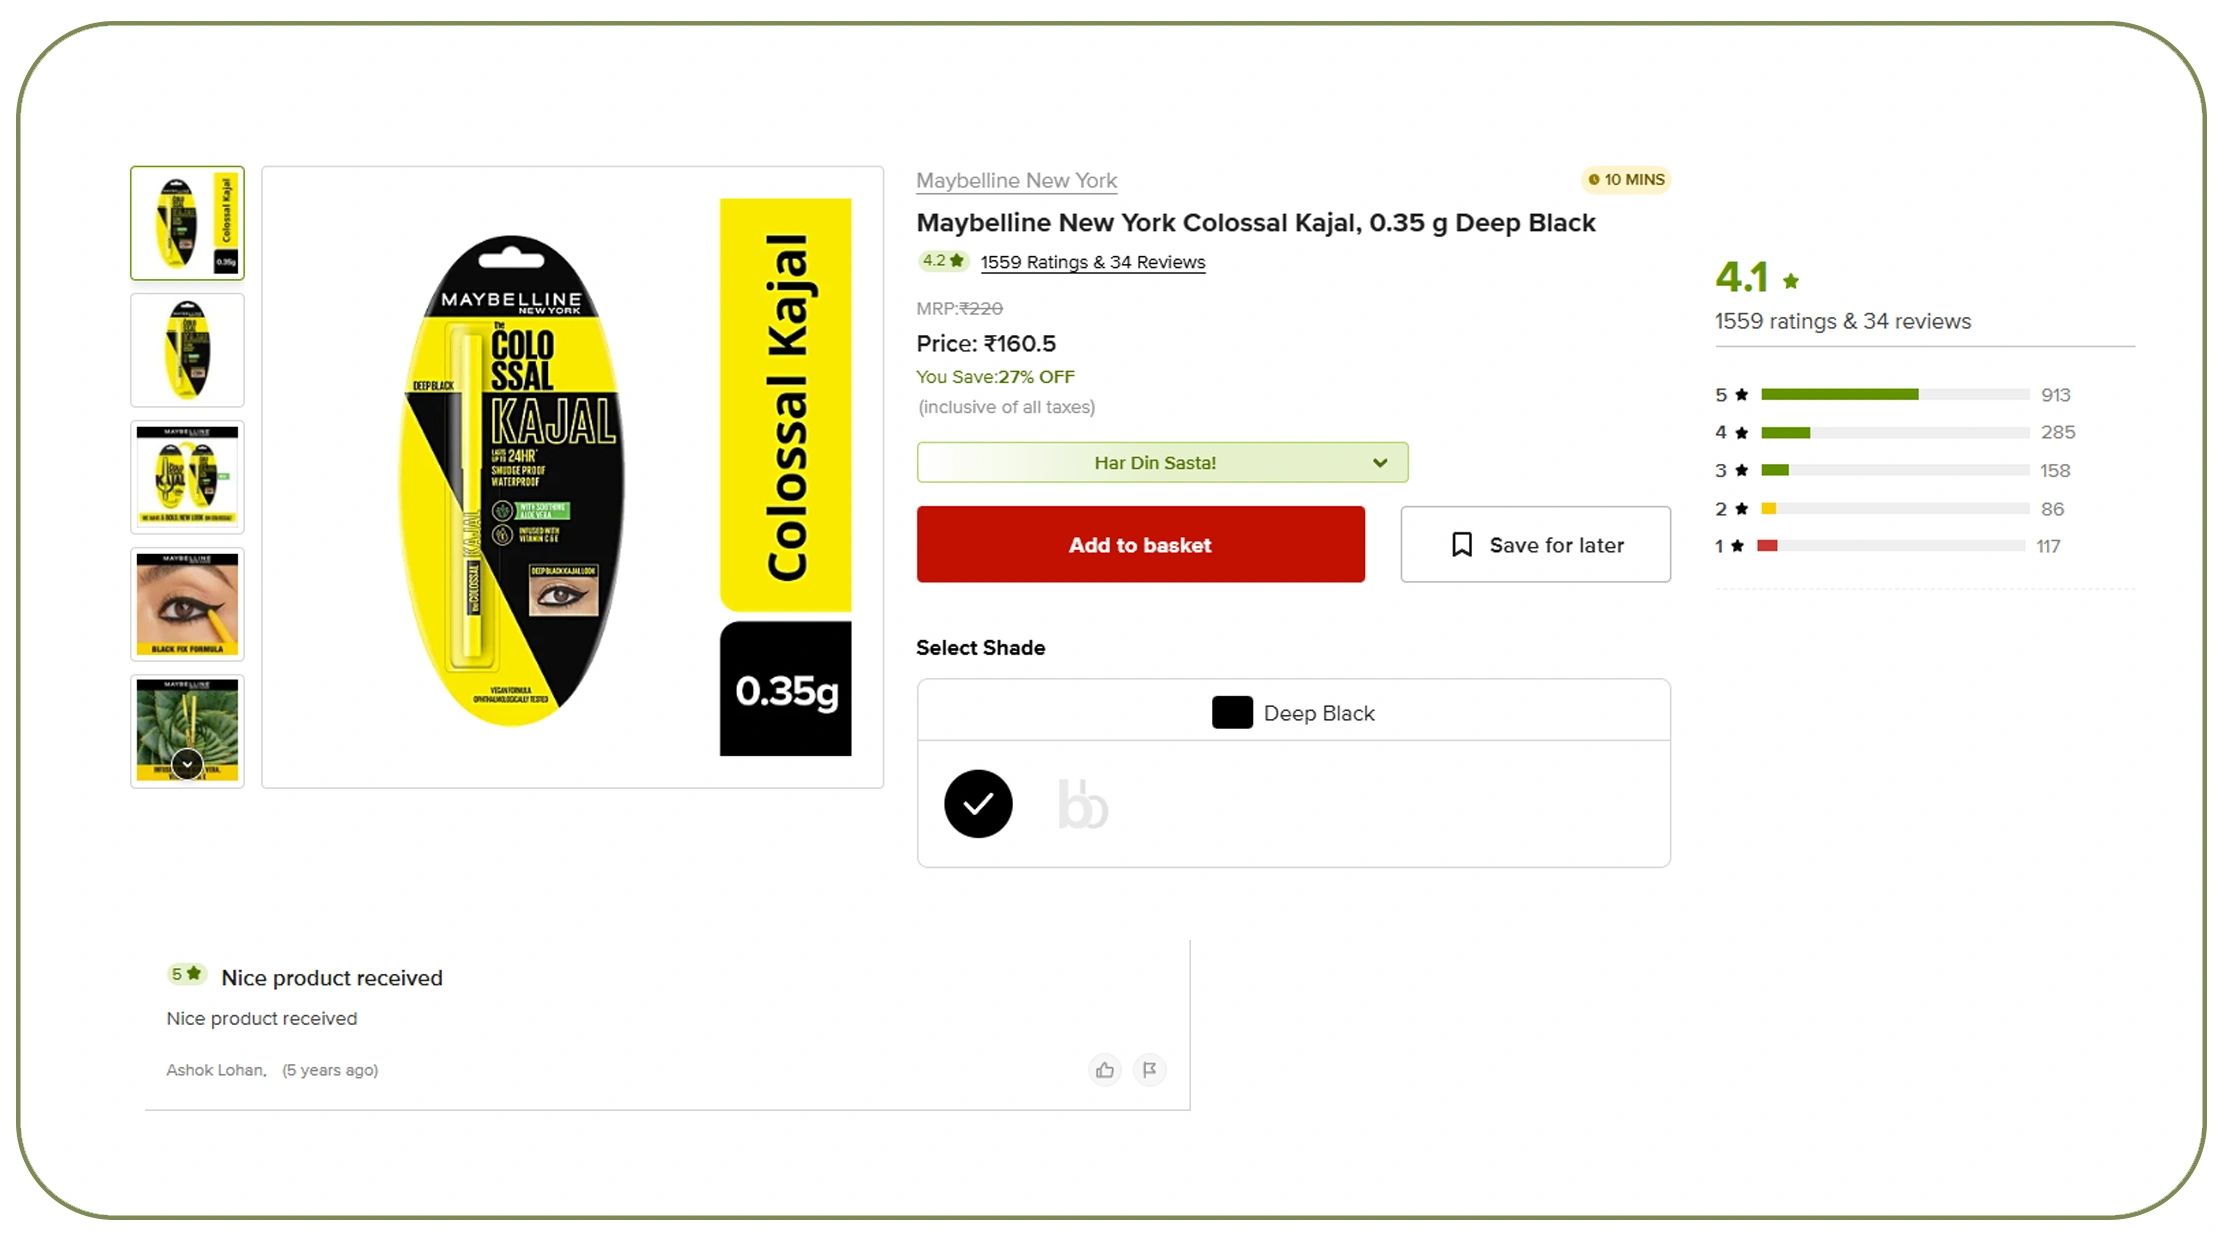View the twin-pack kajal thumbnail
This screenshot has width=2223, height=1240.
[x=187, y=477]
